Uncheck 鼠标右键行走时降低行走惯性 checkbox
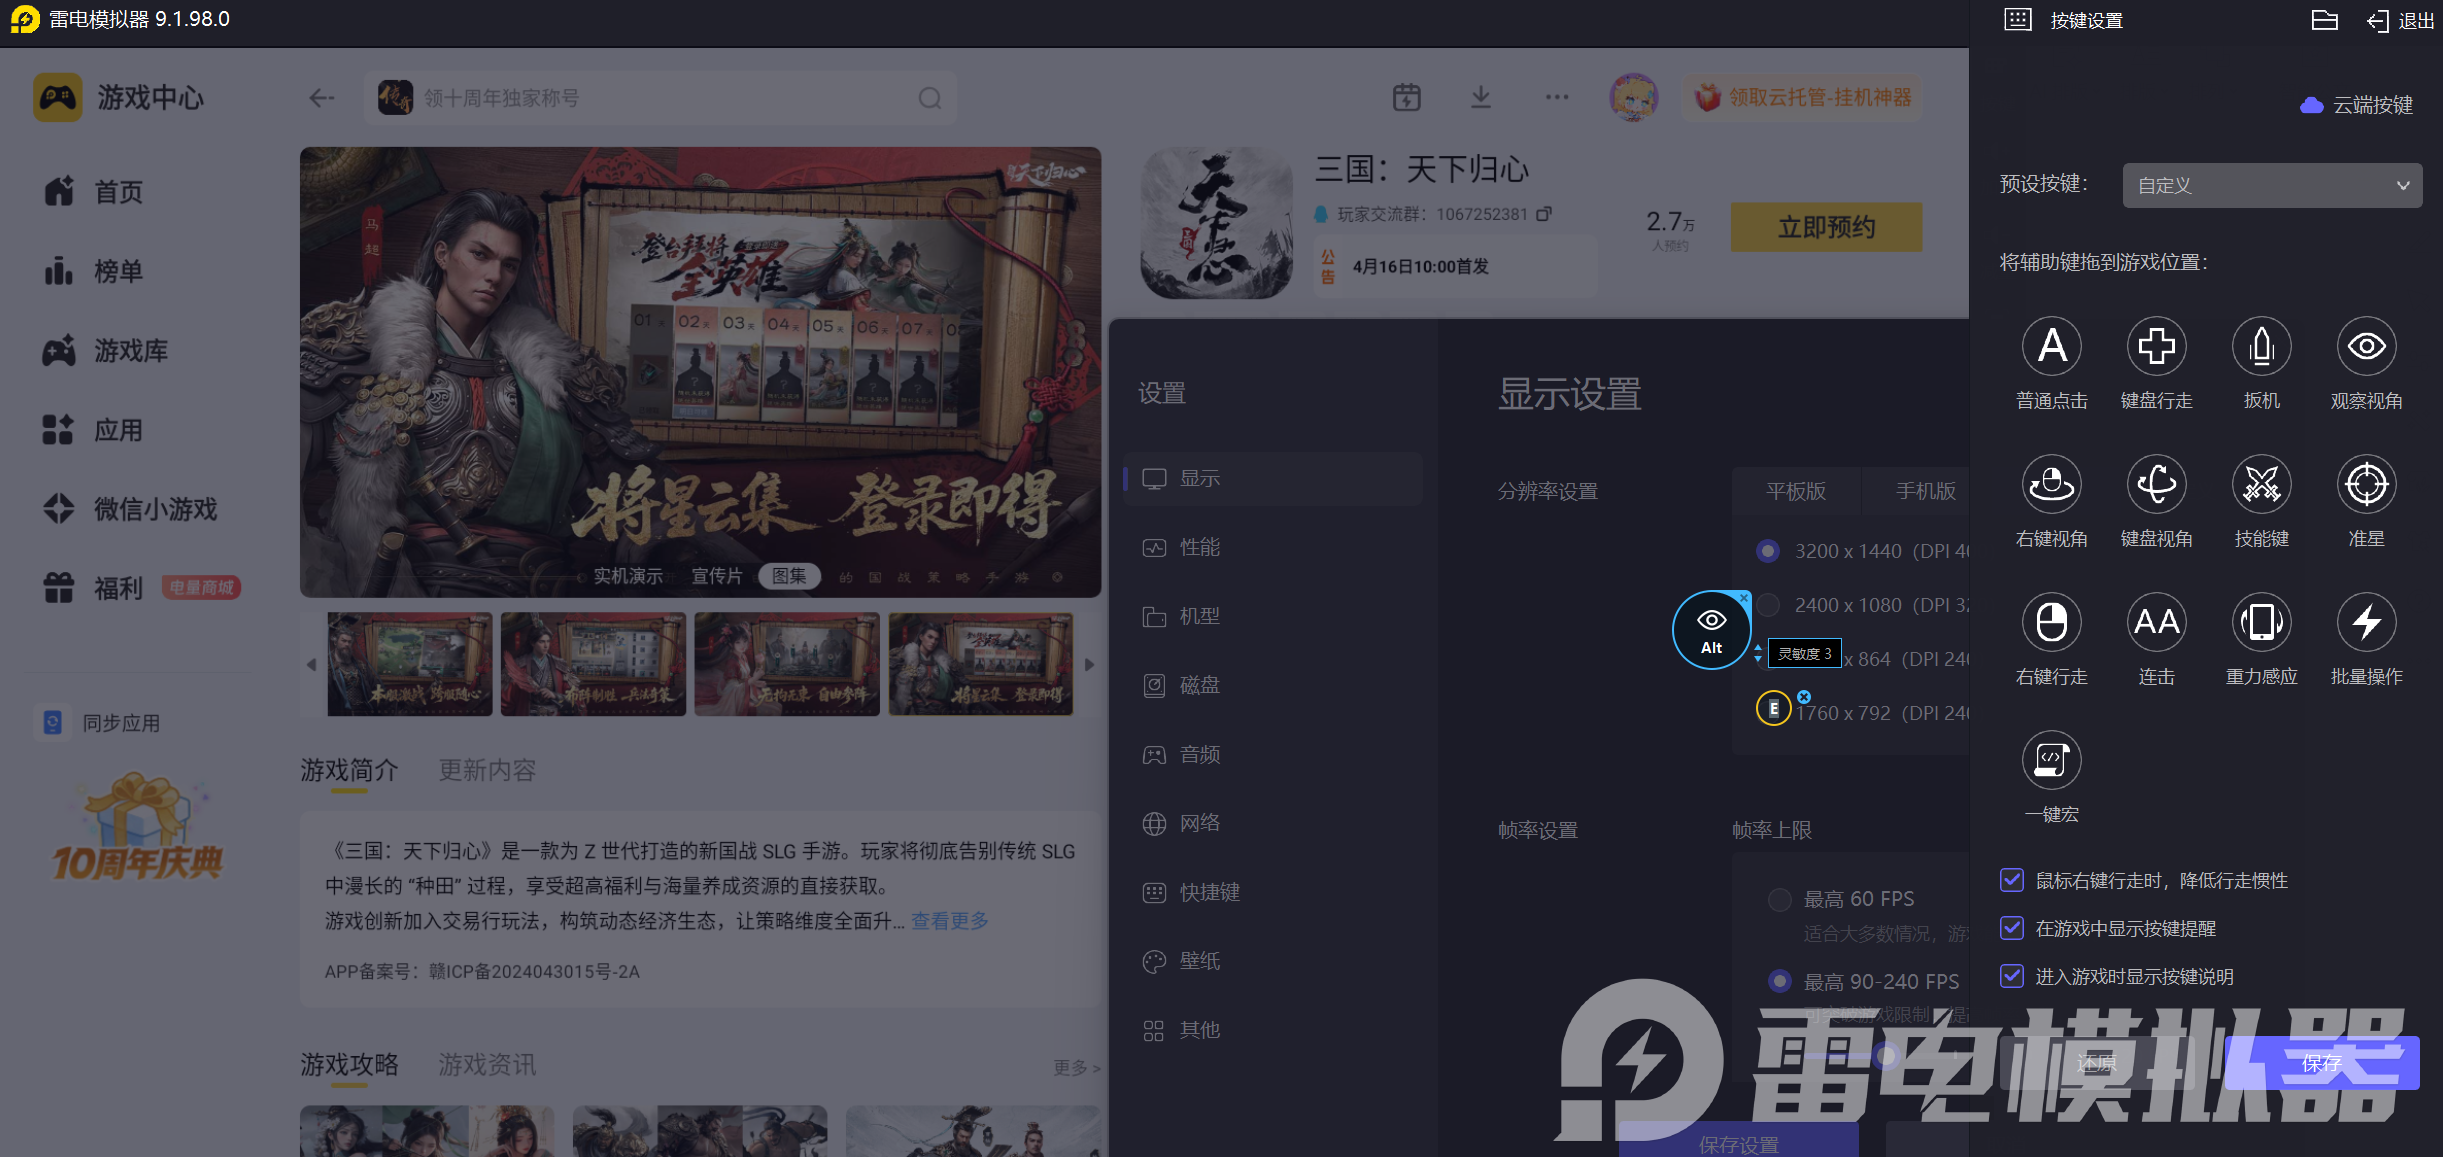Screen dimensions: 2443x1157 [x=2012, y=880]
